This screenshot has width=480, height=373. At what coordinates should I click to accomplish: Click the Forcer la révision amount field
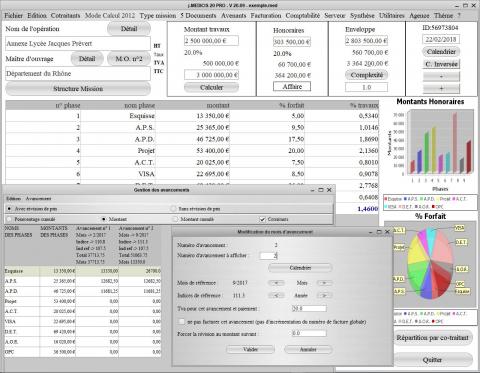pos(309,333)
